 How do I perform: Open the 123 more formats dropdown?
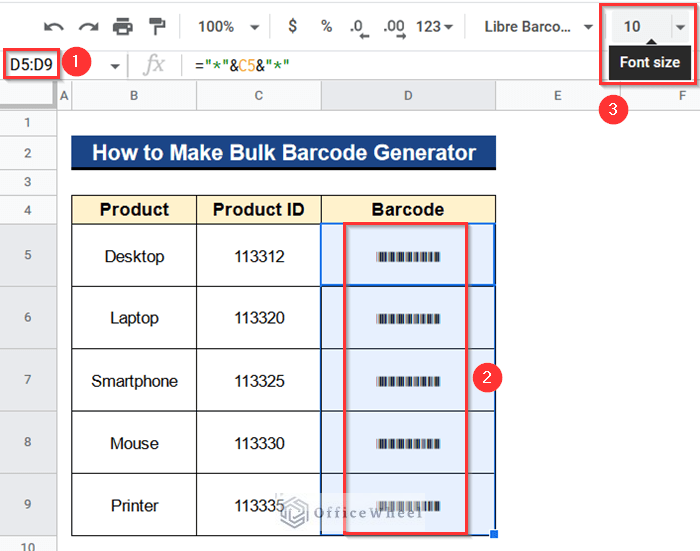[x=434, y=27]
